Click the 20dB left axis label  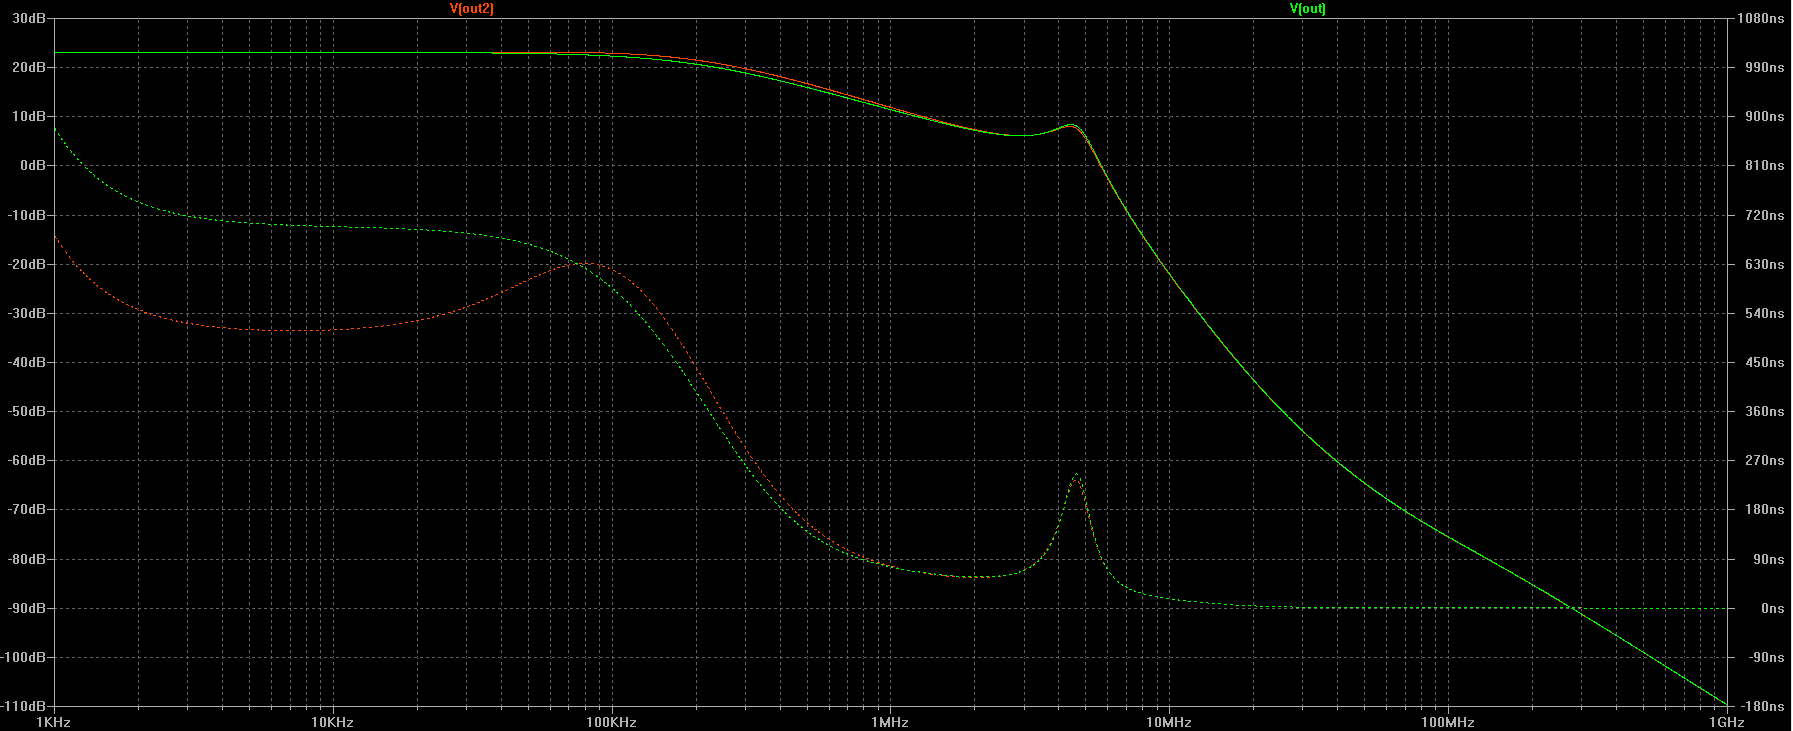click(29, 68)
